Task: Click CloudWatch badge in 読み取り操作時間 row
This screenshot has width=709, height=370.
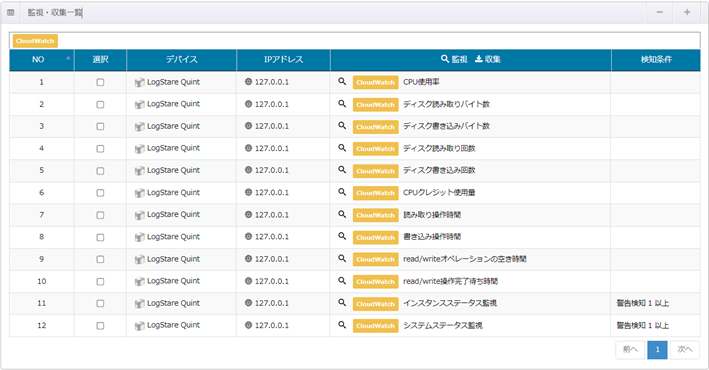Action: [375, 215]
